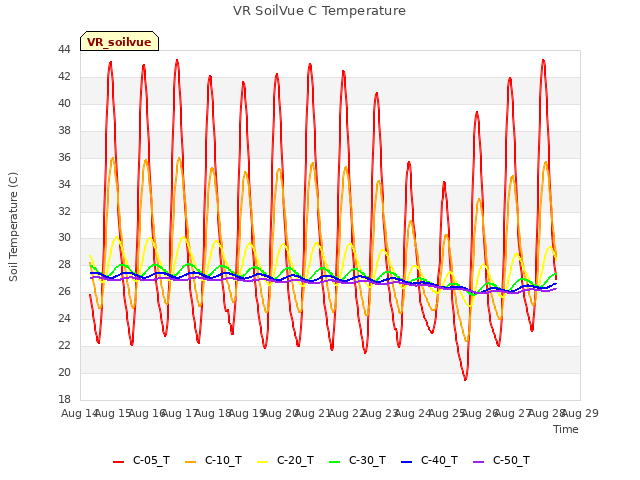Image resolution: width=640 pixels, height=480 pixels.
Task: Click the Aug 14 x-axis date label
Action: [x=79, y=413]
